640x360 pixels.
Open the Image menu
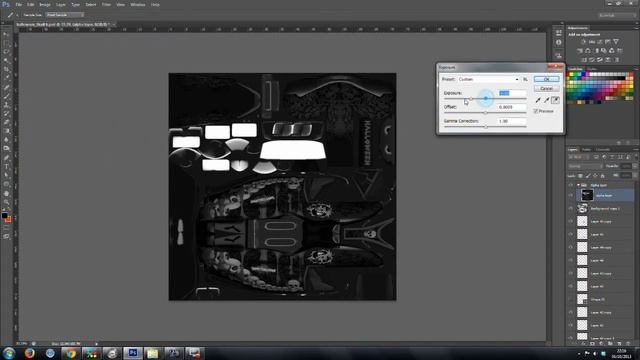[45, 4]
